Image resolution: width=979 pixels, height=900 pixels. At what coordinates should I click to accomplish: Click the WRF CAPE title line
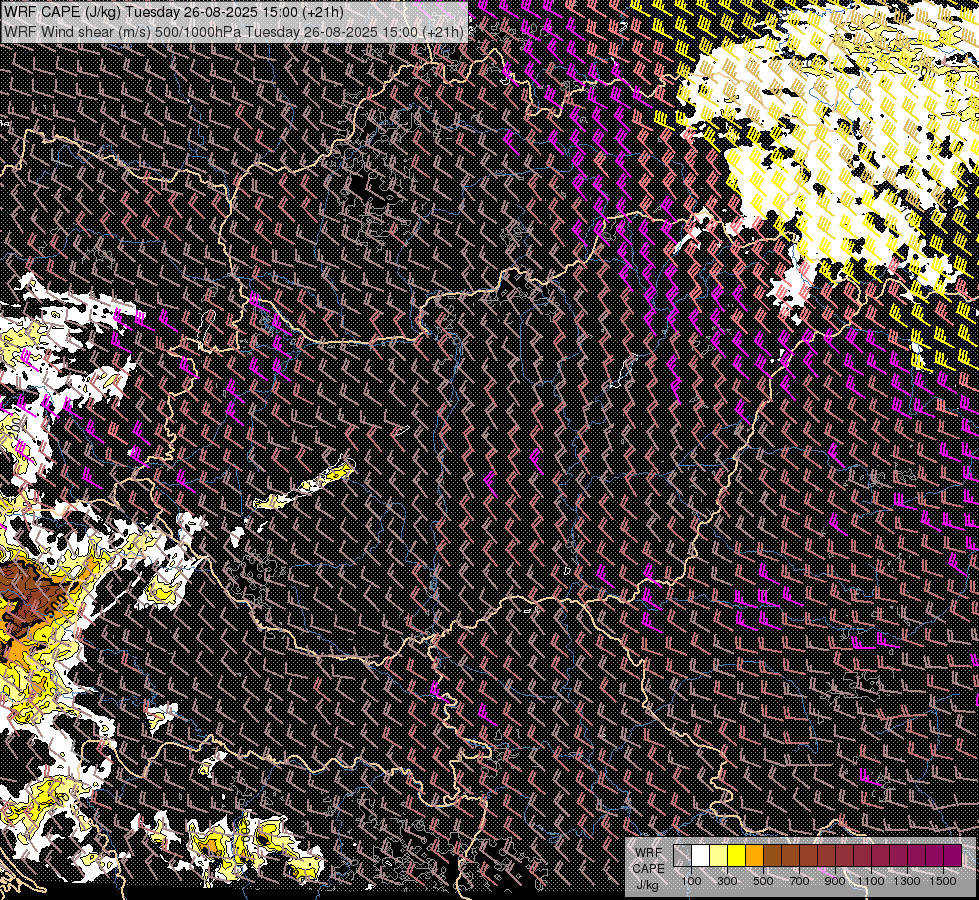[172, 11]
